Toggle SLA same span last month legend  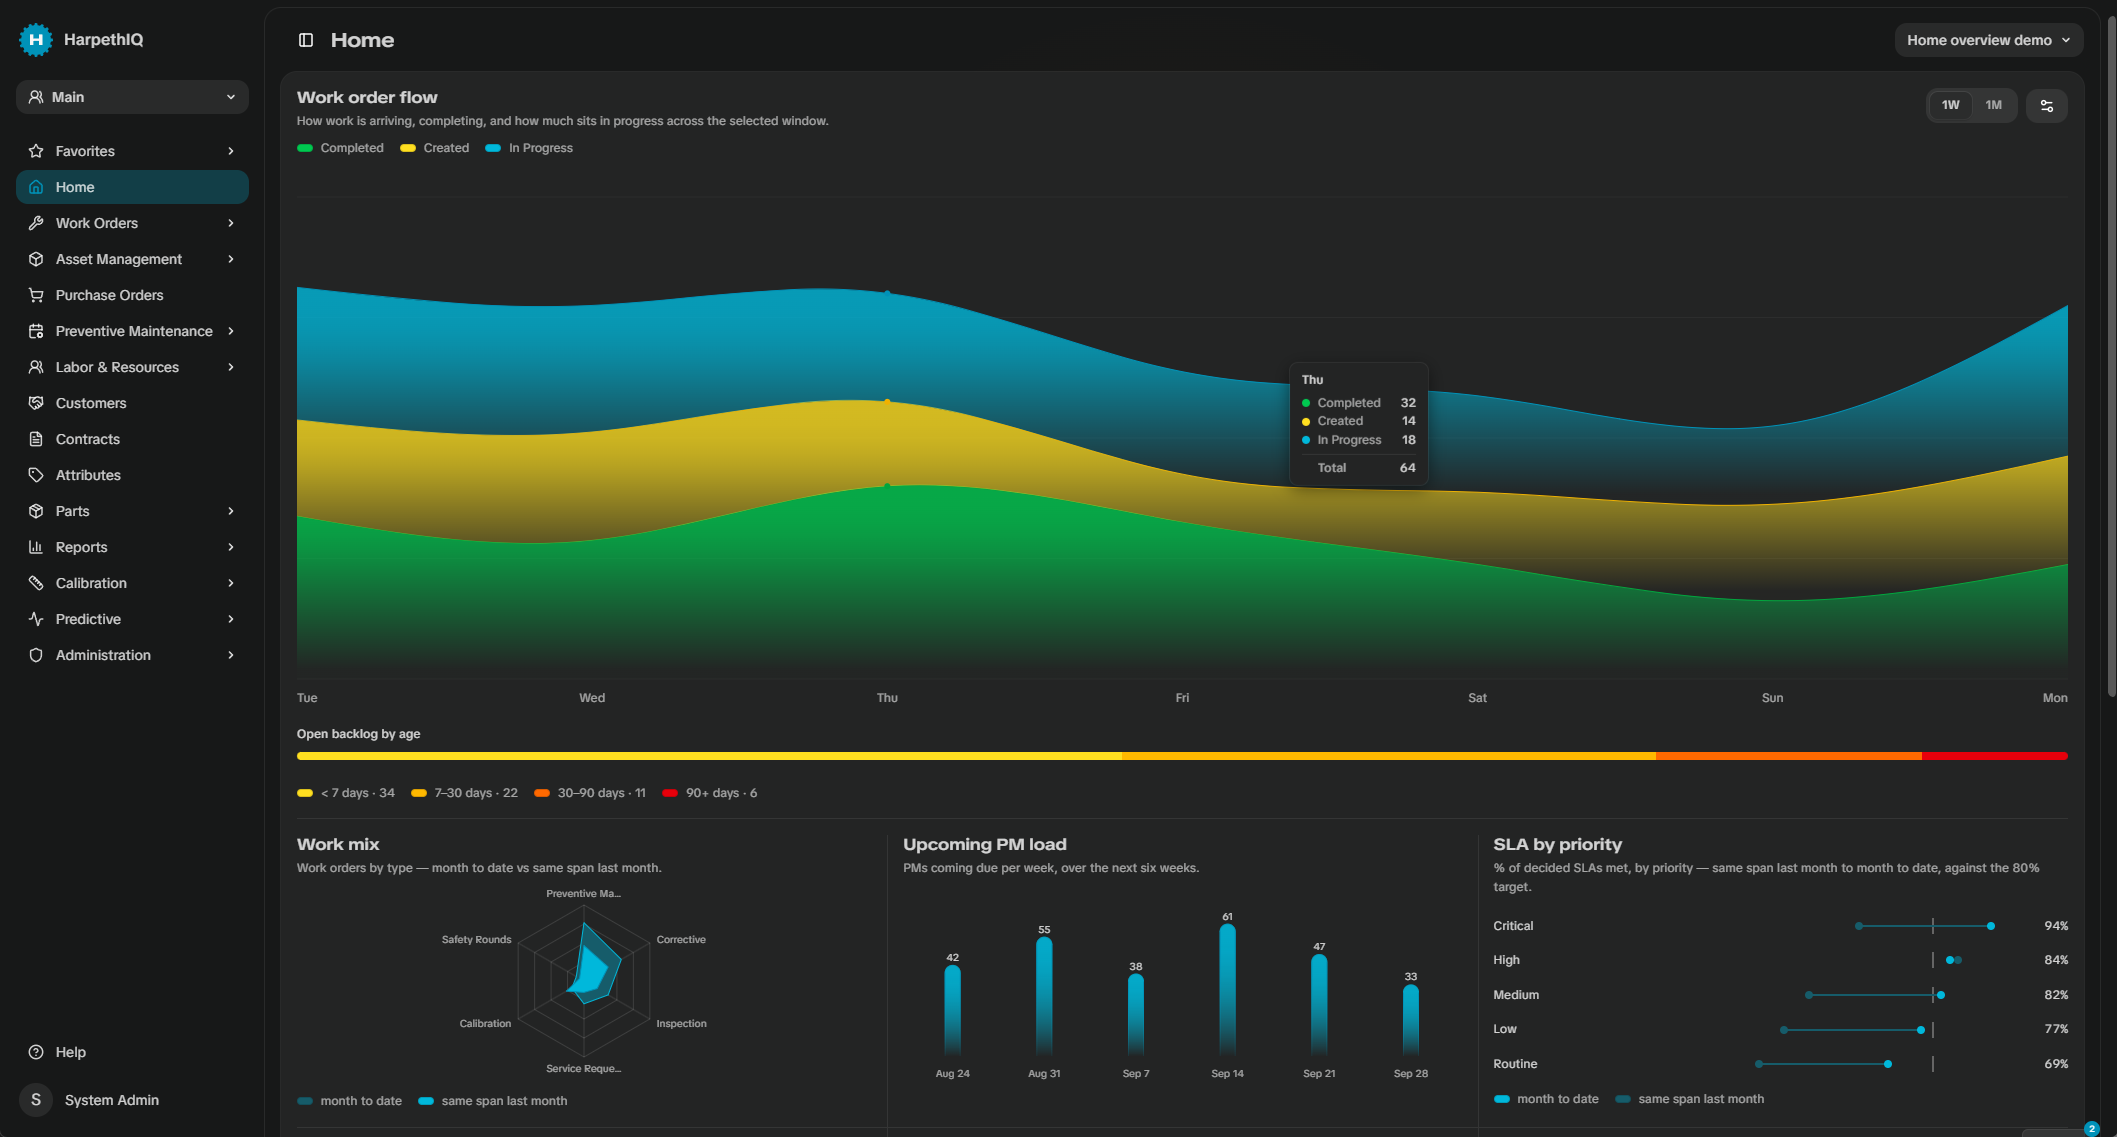(1689, 1099)
